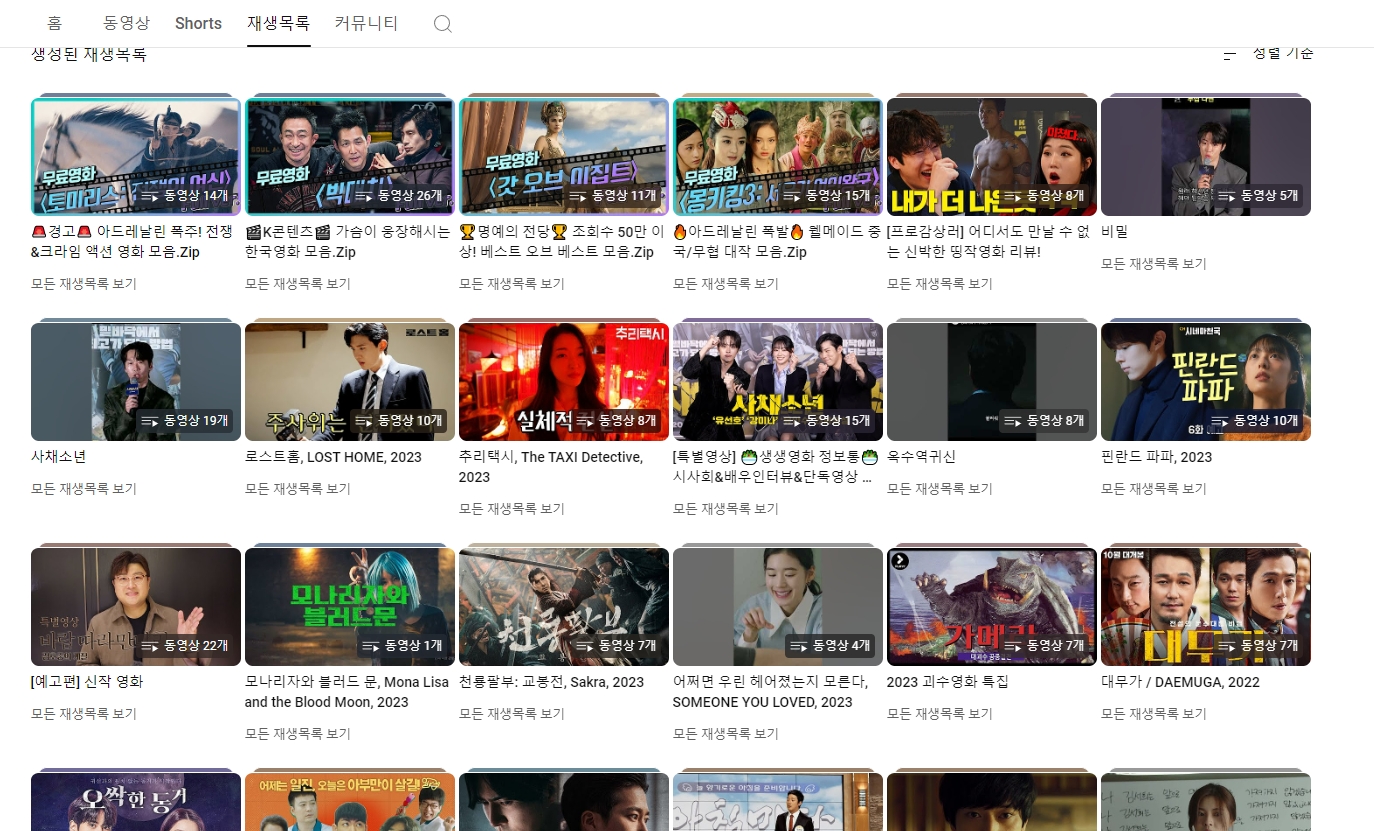Open the [프로감상러] 띵작영화 리뷰 title
The image size is (1374, 831).
click(988, 242)
